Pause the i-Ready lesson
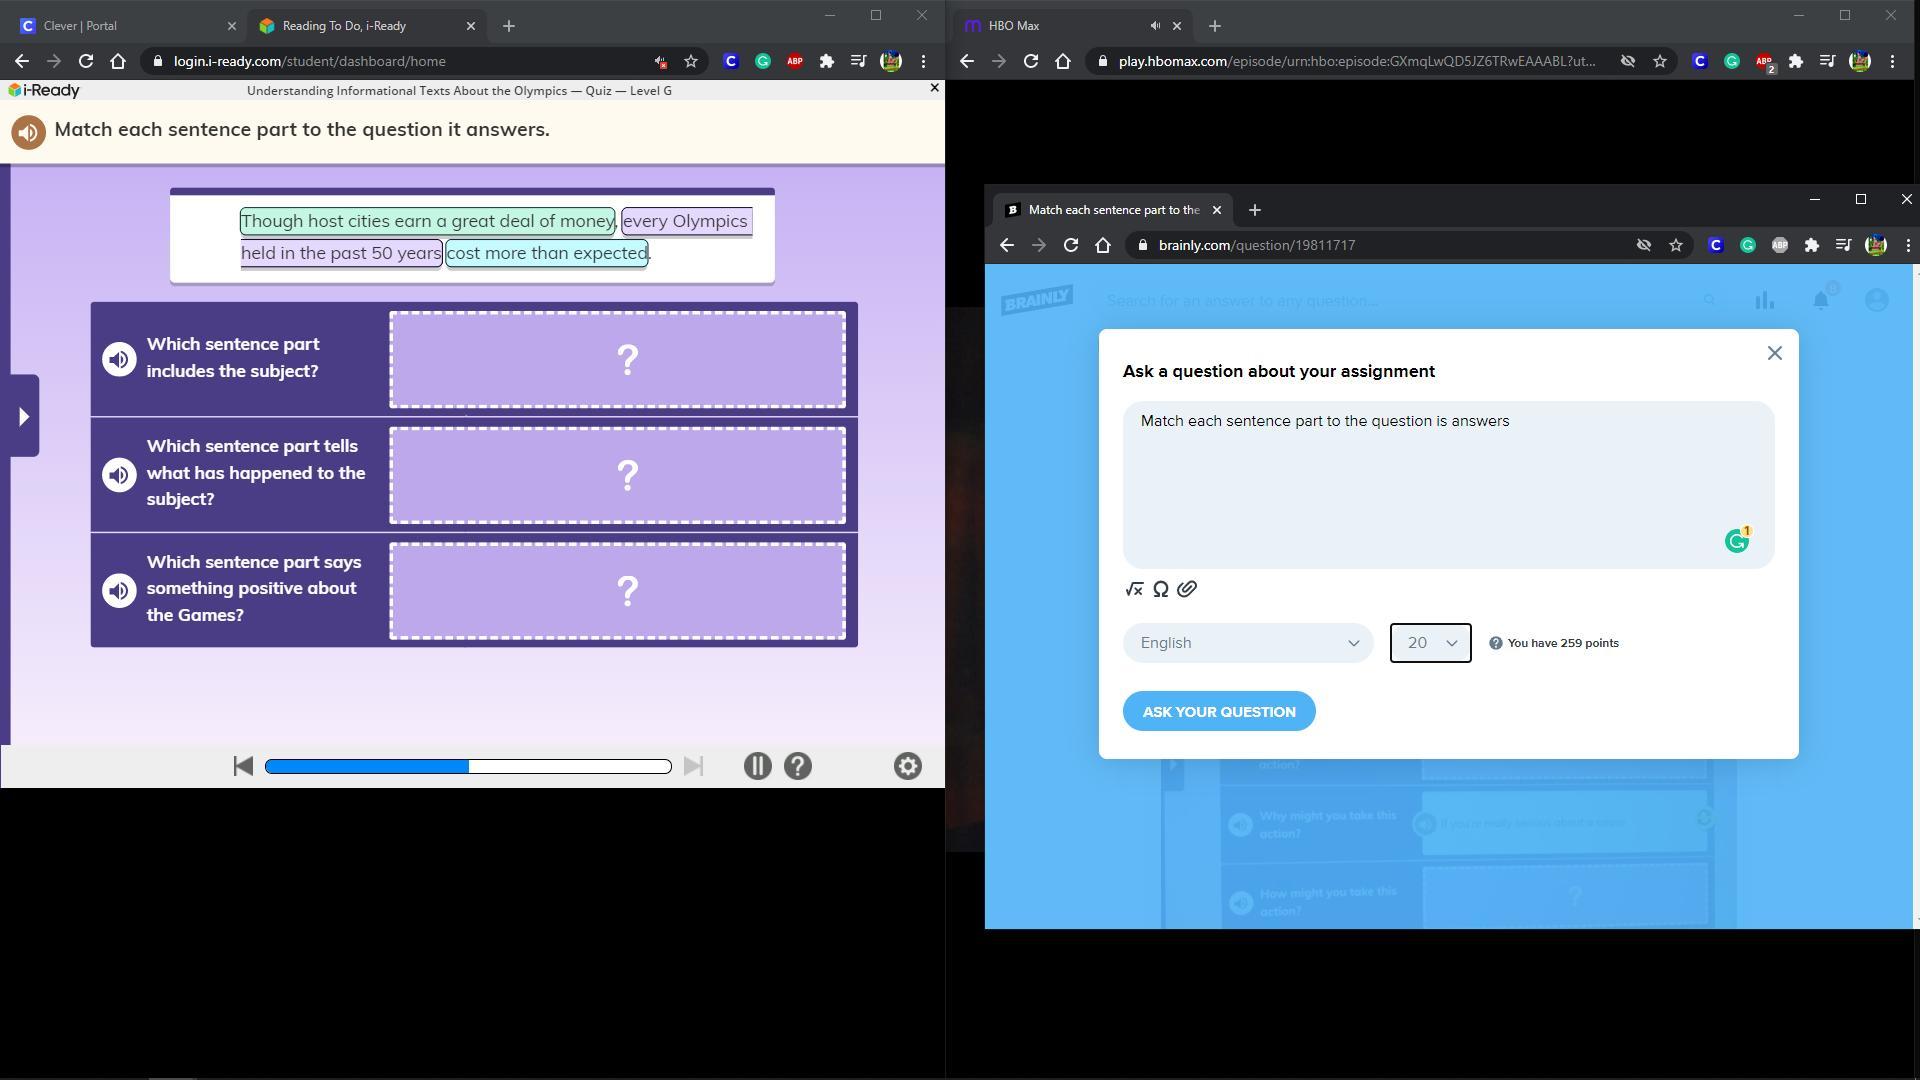Image resolution: width=1920 pixels, height=1080 pixels. [757, 766]
